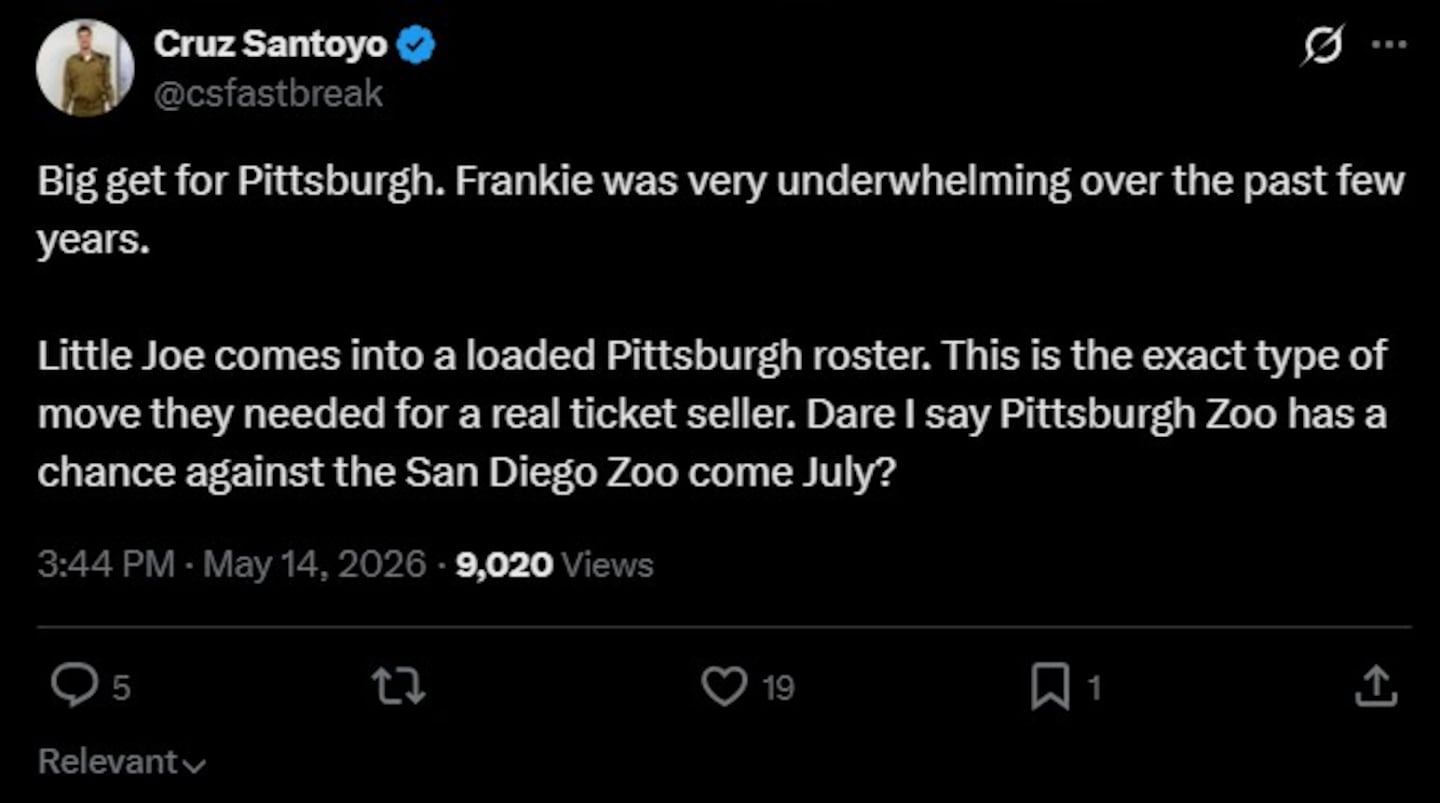The width and height of the screenshot is (1440, 803).
Task: Open the three-dot more options menu
Action: (1388, 44)
